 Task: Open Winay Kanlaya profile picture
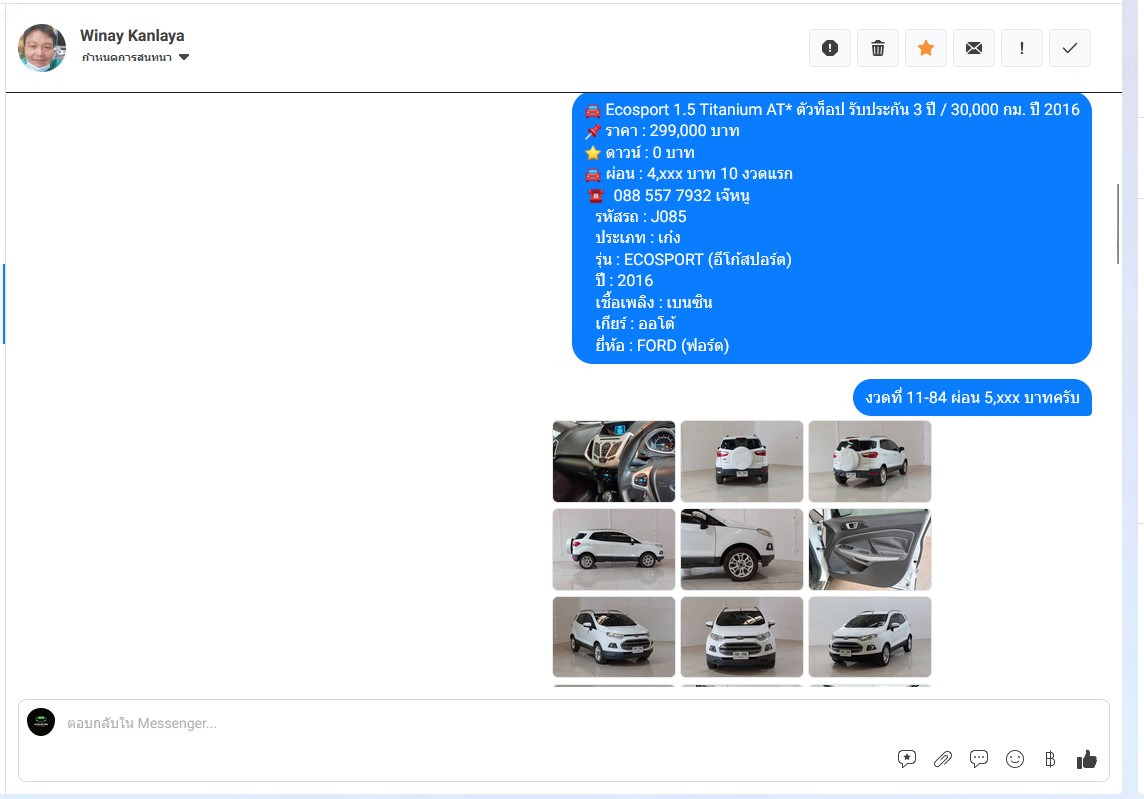[x=42, y=47]
